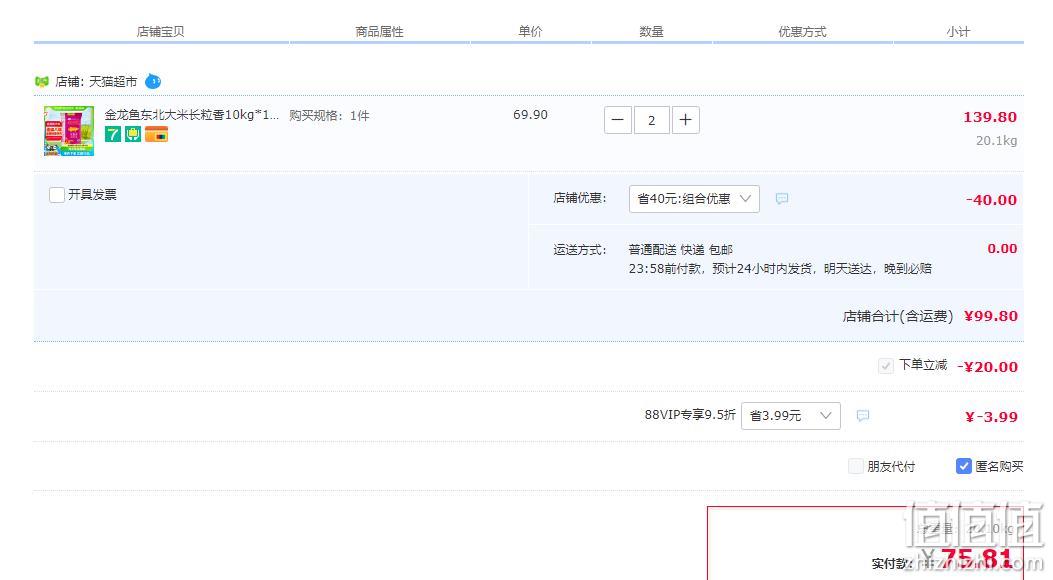Toggle the 下单立减 checkbox
The height and width of the screenshot is (580, 1053).
886,366
